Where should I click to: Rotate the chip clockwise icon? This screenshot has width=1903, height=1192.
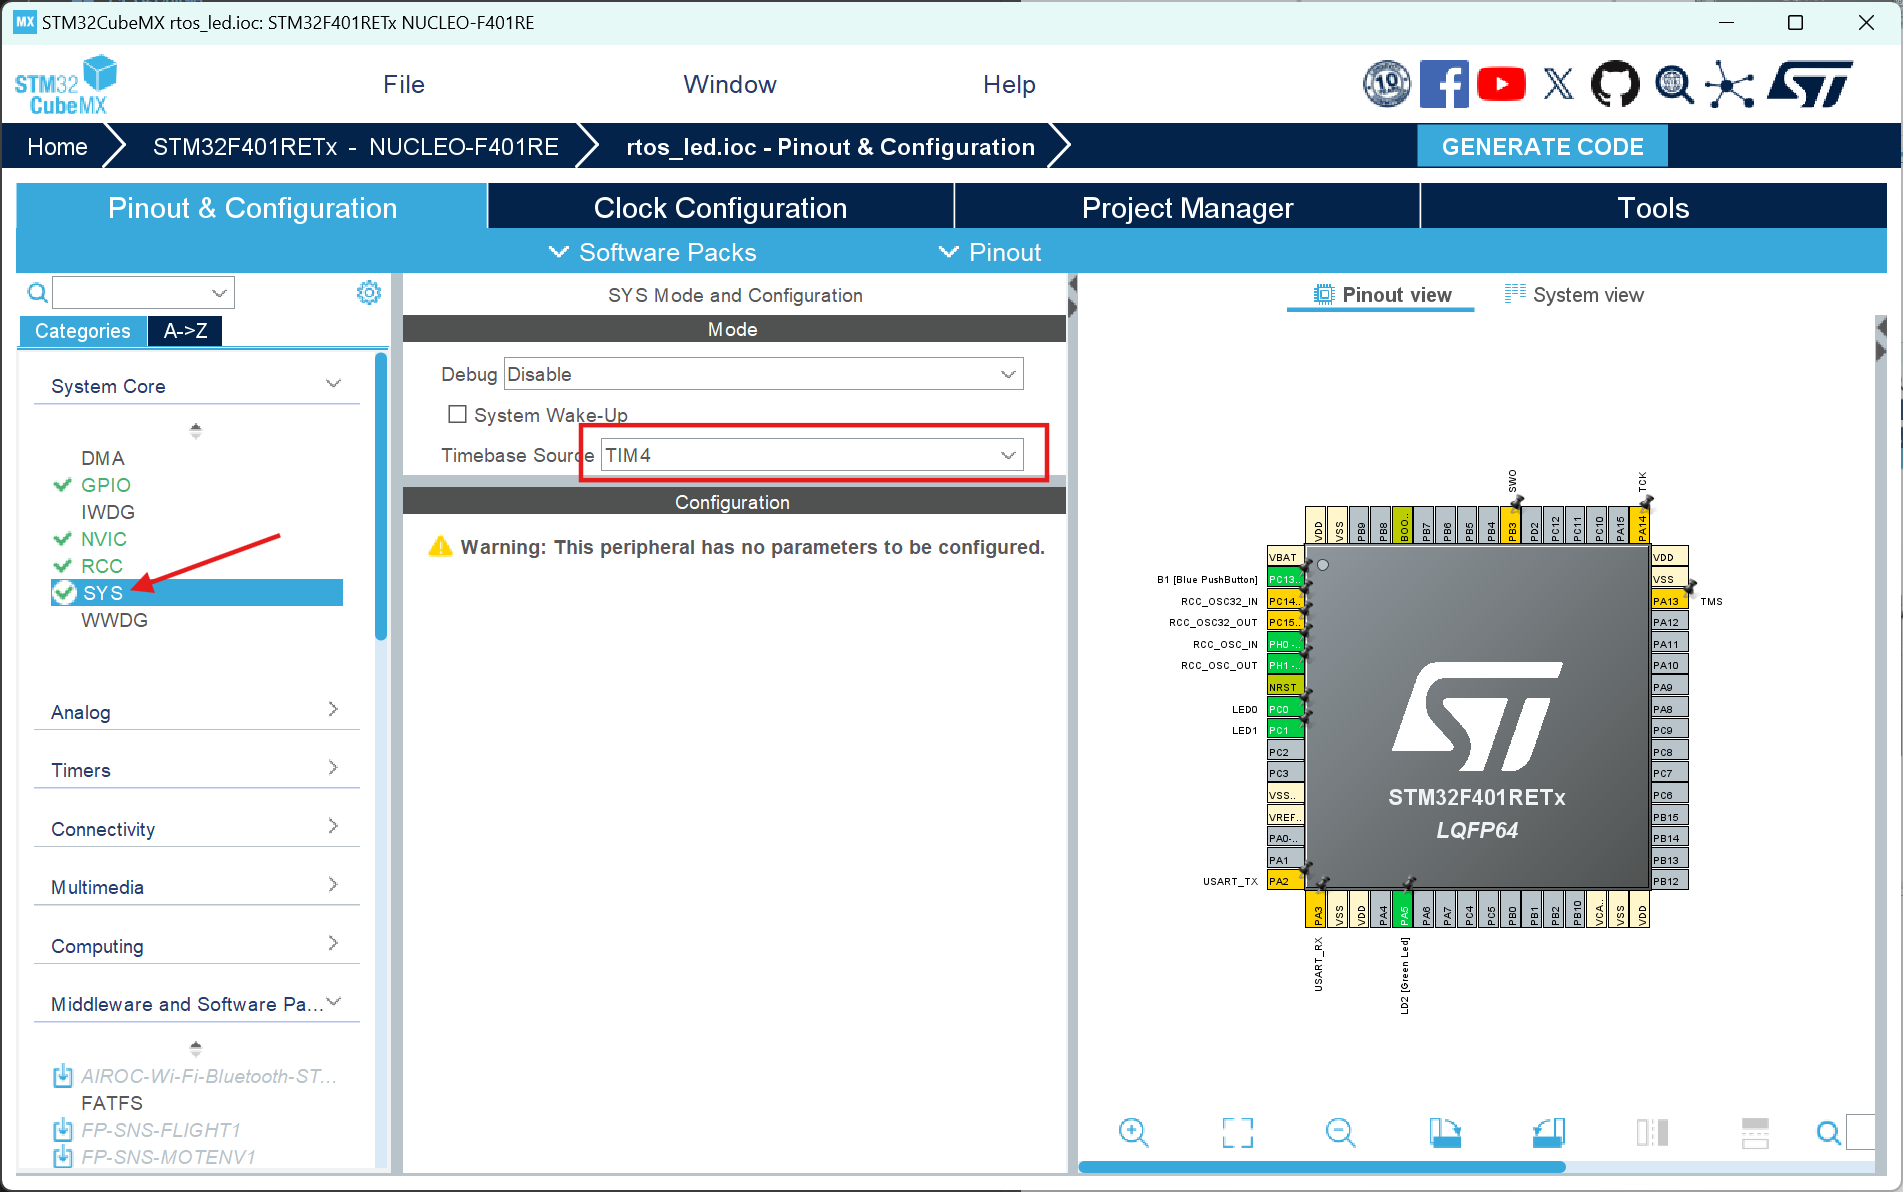coord(1445,1133)
